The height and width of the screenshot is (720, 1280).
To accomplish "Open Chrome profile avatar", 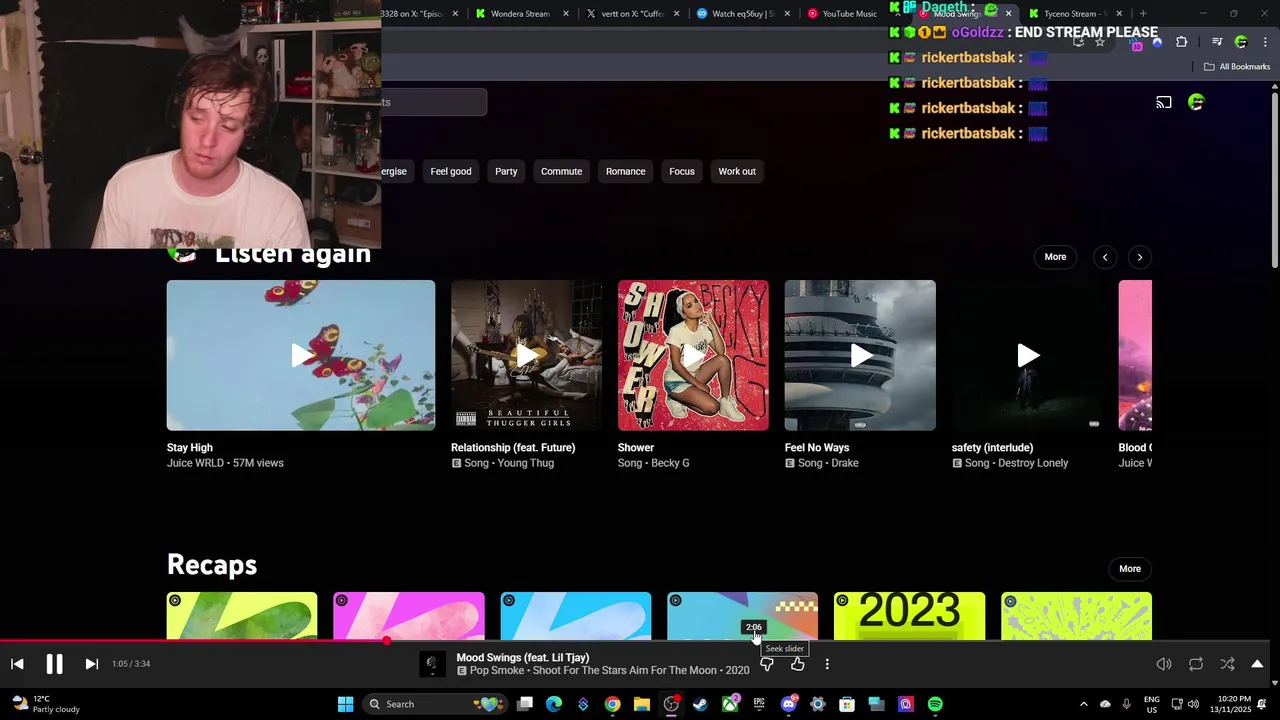I will tap(1241, 42).
